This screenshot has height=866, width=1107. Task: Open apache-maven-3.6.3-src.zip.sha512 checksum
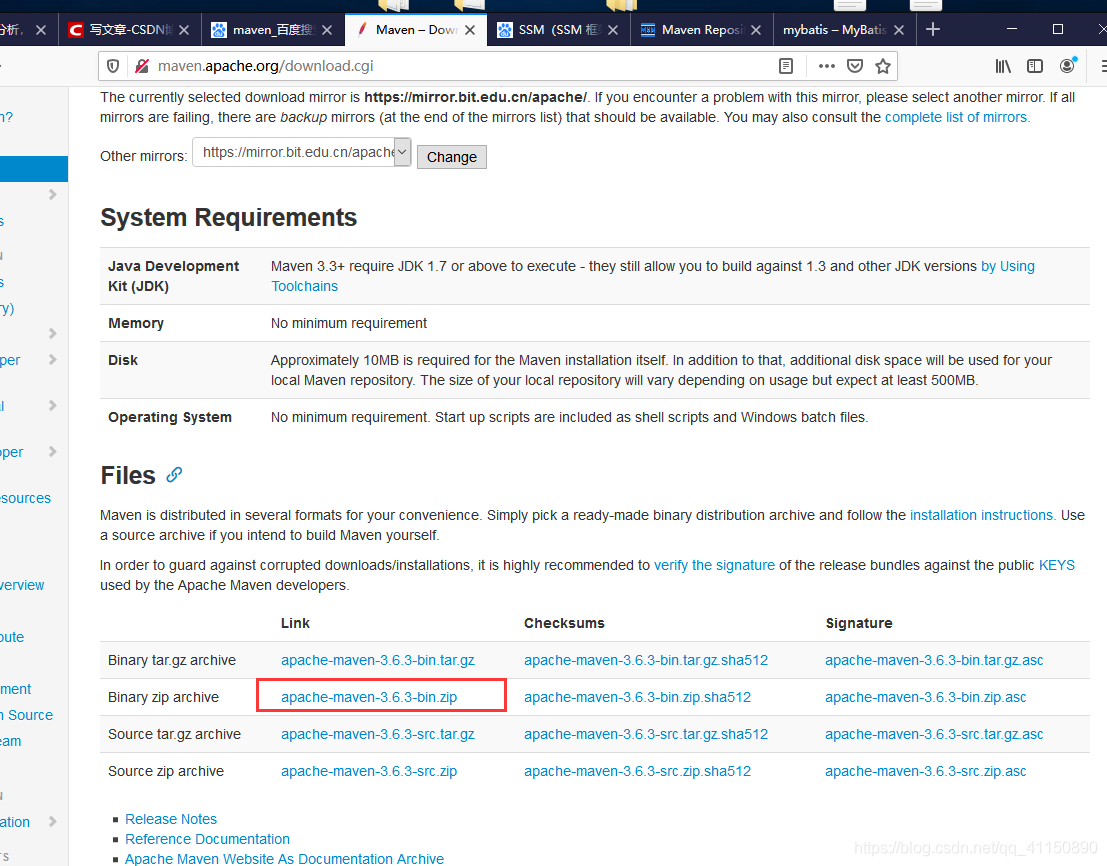(638, 771)
